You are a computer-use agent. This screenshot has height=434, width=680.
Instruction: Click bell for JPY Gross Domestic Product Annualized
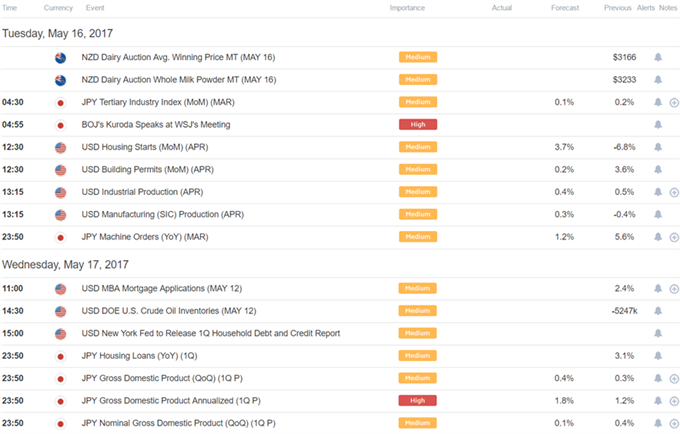coord(657,400)
